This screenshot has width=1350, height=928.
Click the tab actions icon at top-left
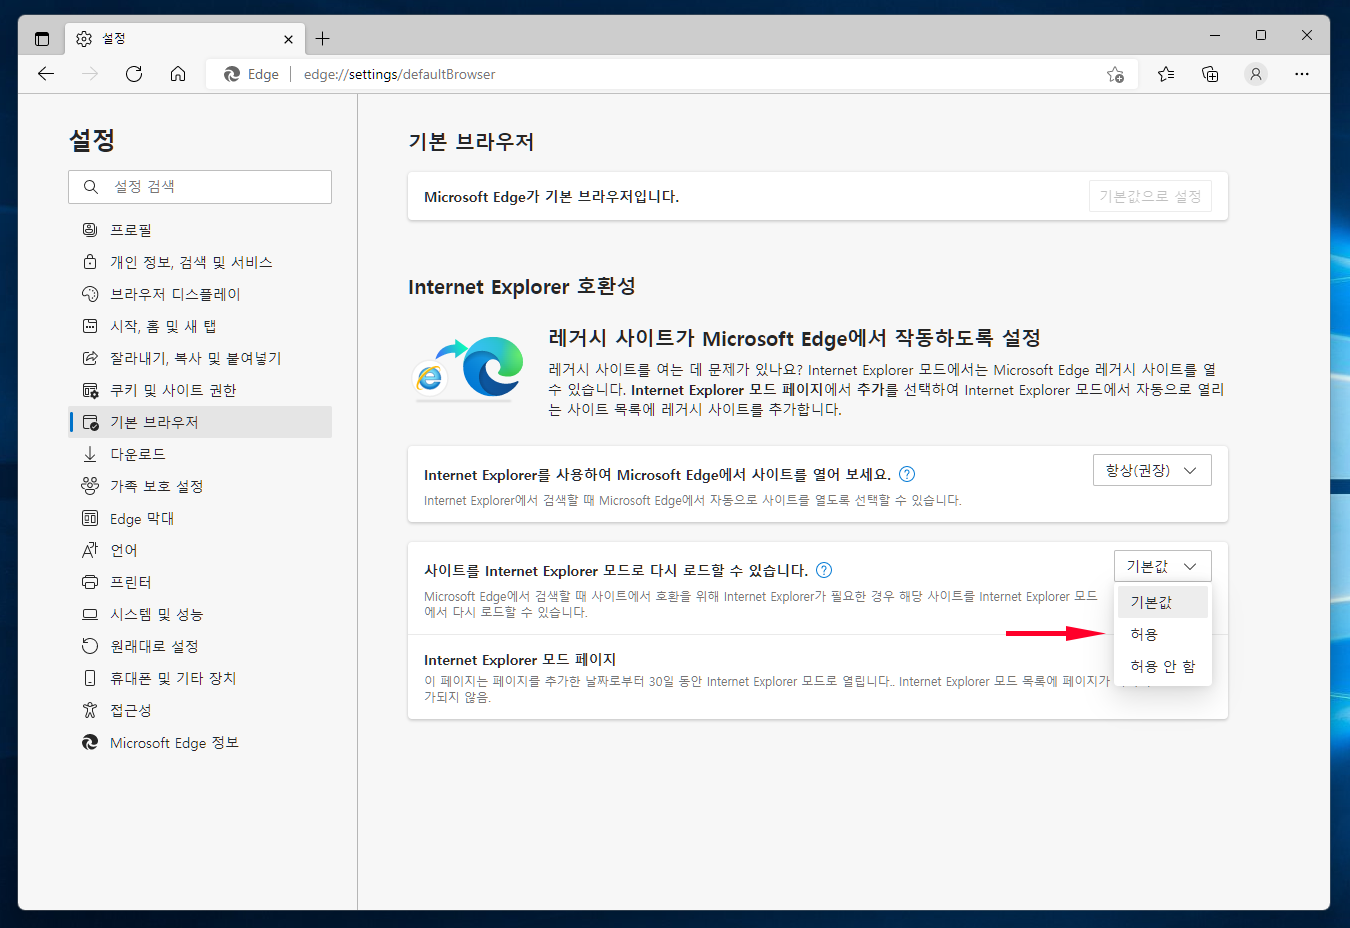(42, 39)
